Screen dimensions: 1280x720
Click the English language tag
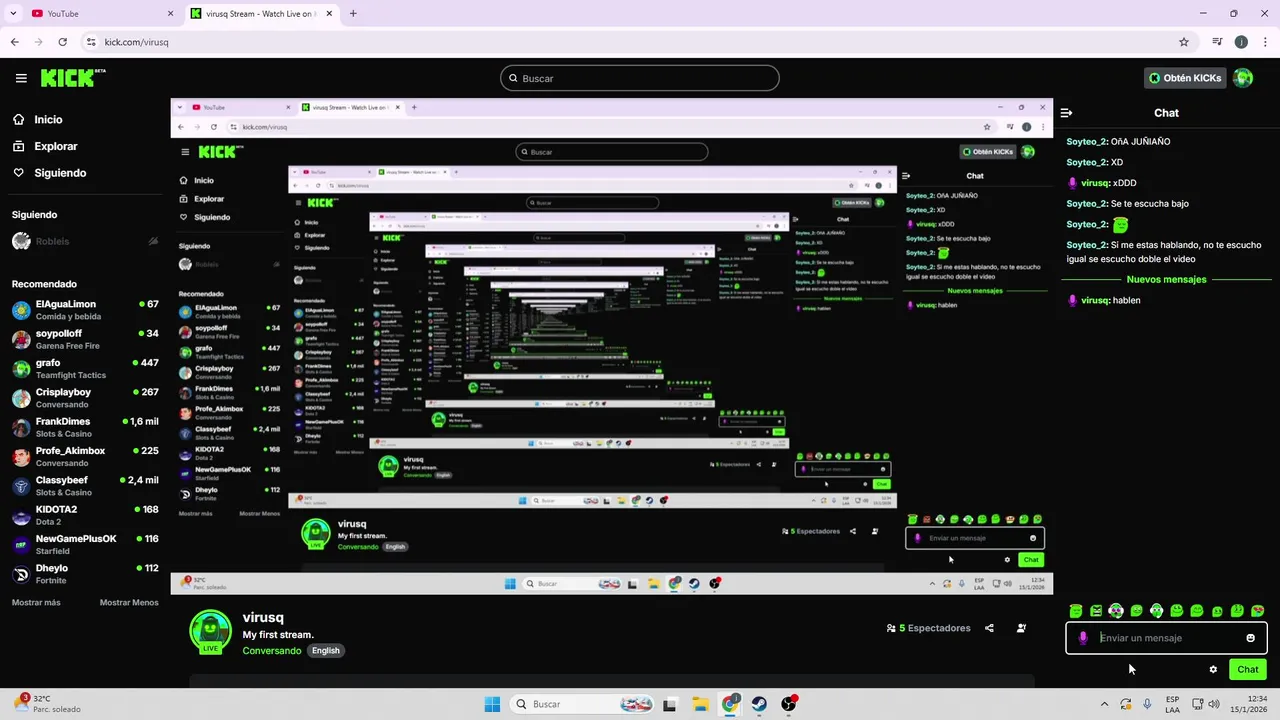click(326, 651)
